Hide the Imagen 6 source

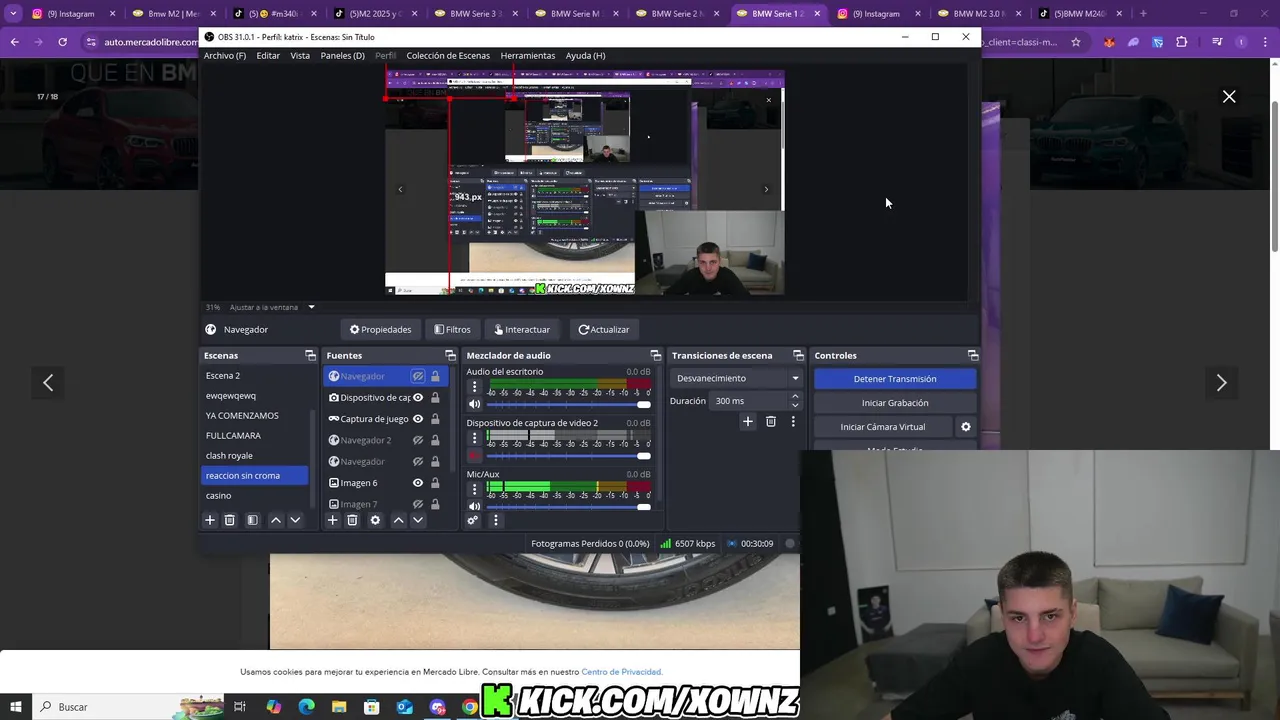point(418,483)
